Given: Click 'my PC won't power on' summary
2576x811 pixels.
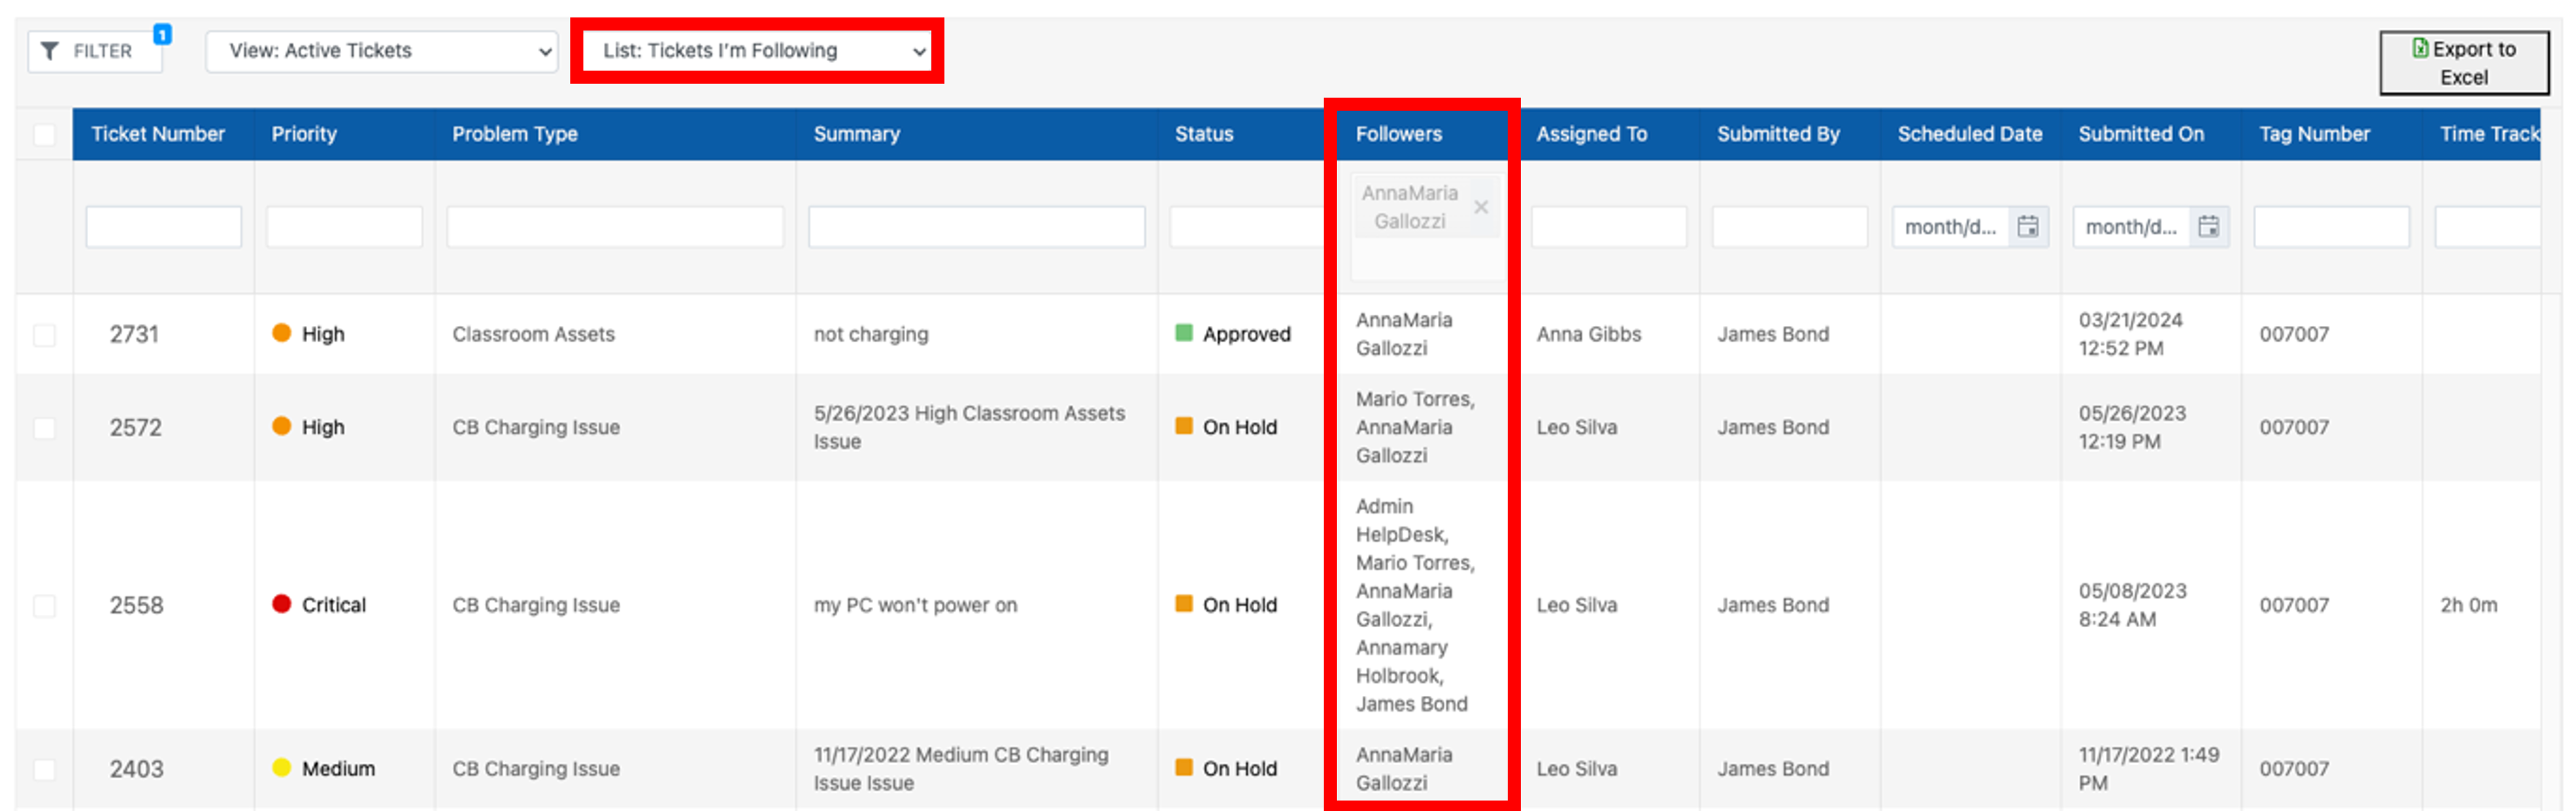Looking at the screenshot, I should 915,605.
